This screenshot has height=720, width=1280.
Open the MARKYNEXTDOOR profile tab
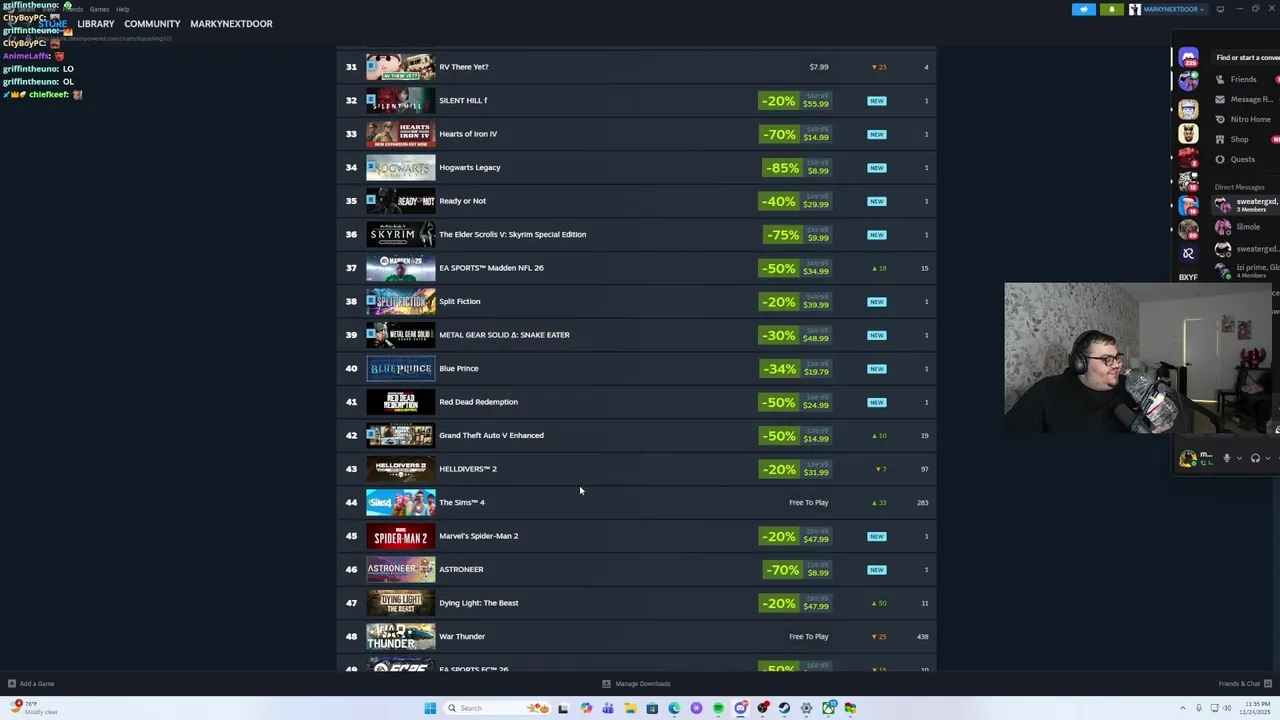click(231, 24)
